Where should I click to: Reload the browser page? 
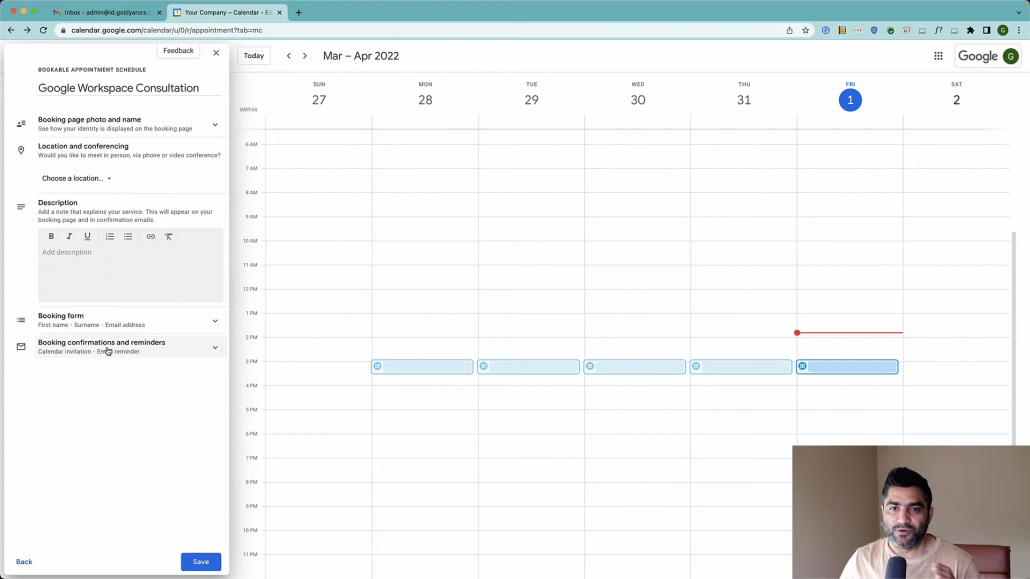(43, 30)
